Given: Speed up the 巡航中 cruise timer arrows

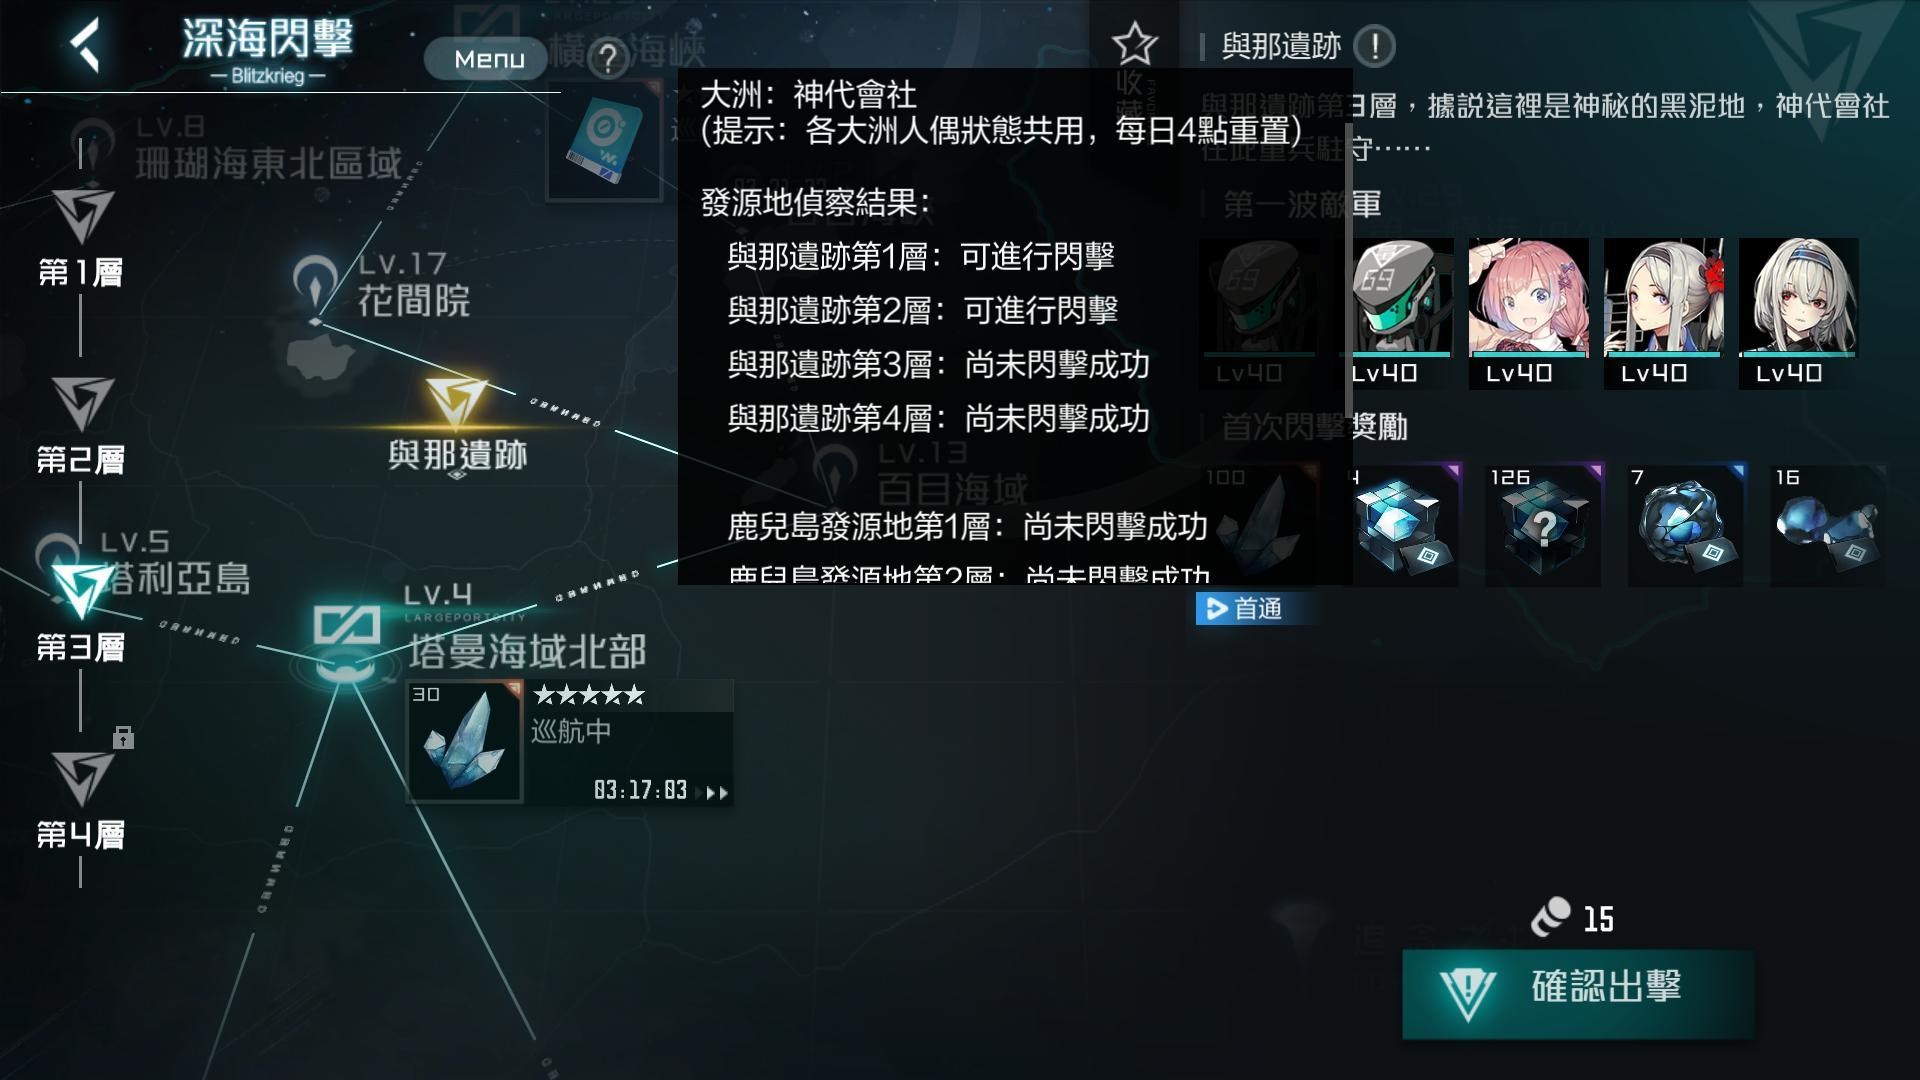Looking at the screenshot, I should [717, 793].
